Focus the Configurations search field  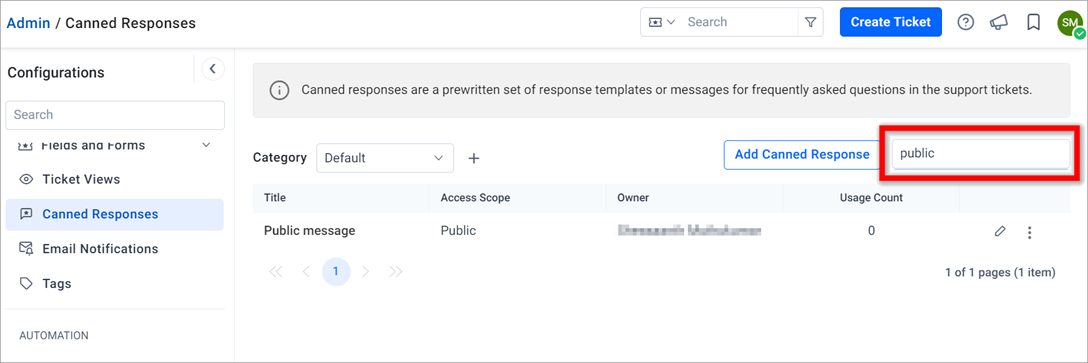tap(115, 115)
